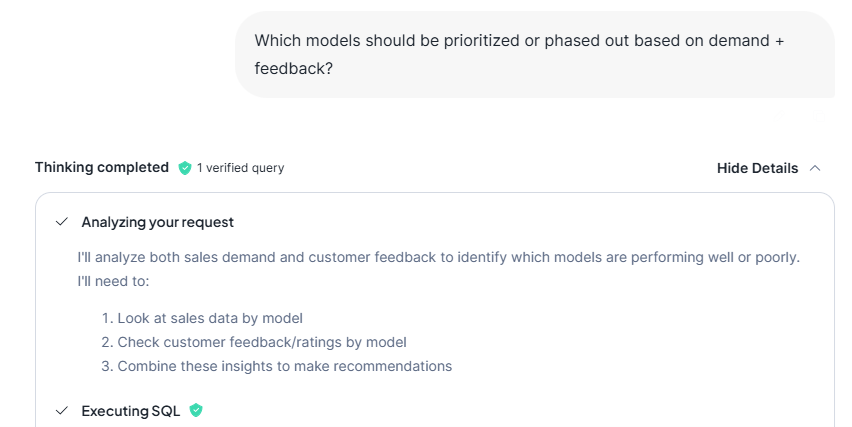852x427 pixels.
Task: Click the green shield next to Executing SQL
Action: pos(196,410)
